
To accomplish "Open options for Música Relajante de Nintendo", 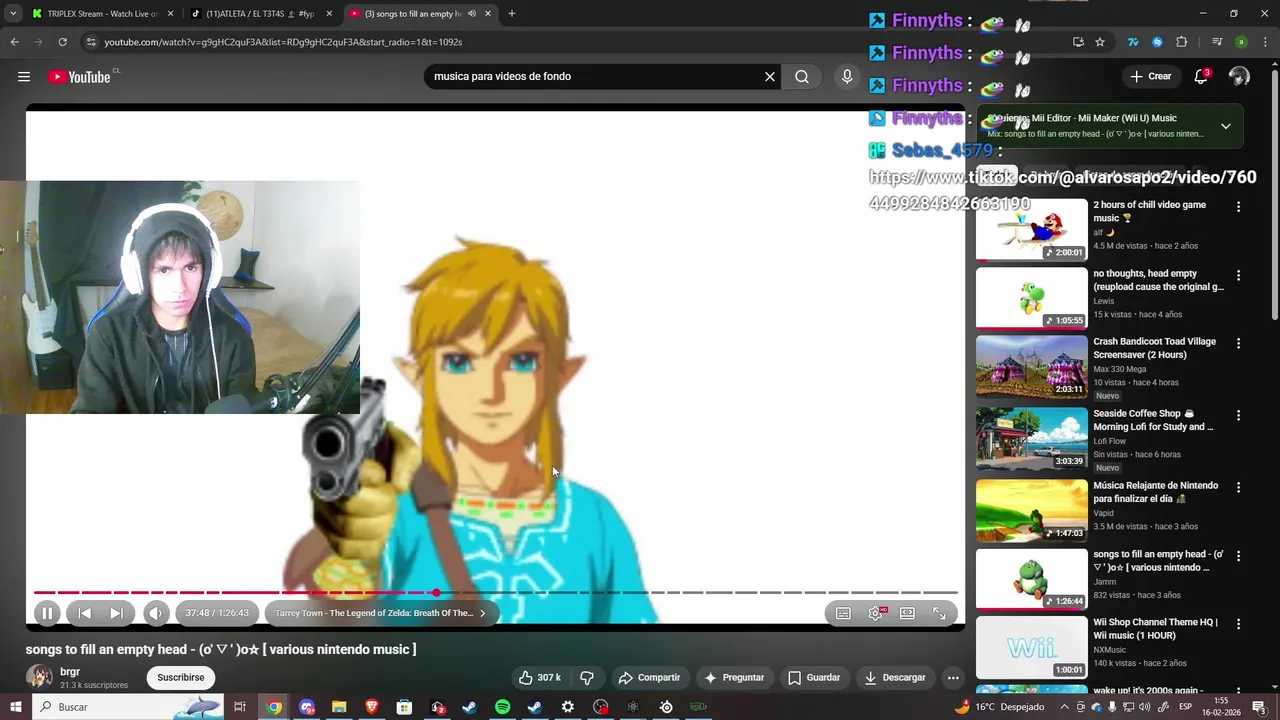I will tap(1238, 487).
